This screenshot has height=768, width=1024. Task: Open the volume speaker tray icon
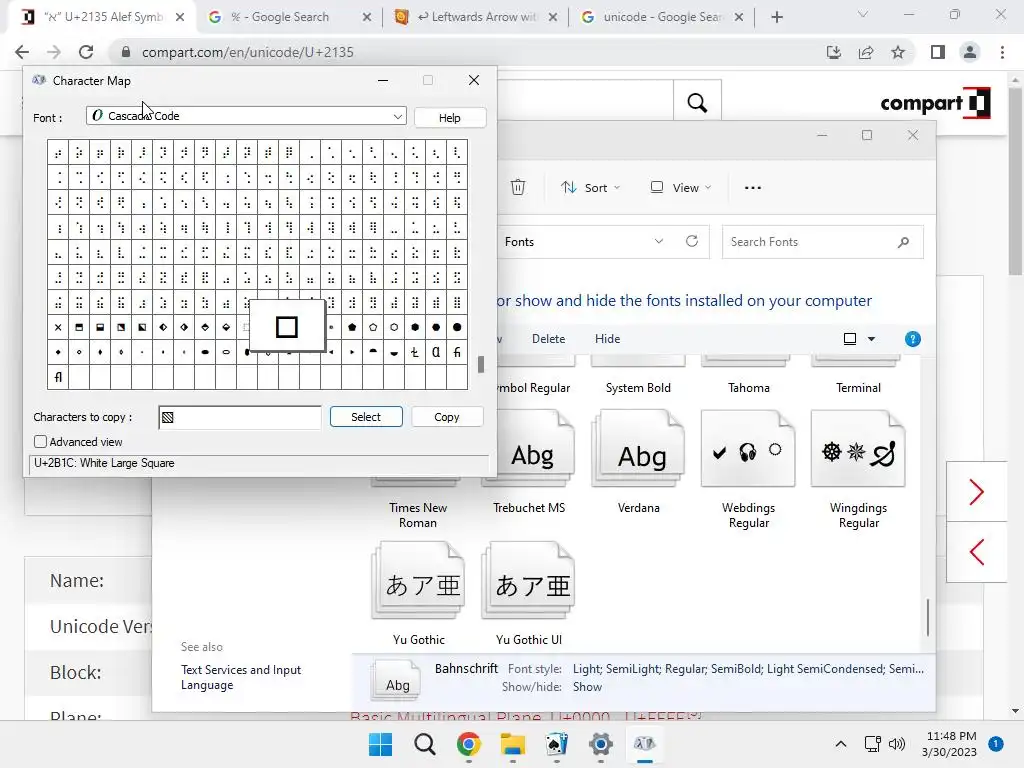tap(897, 744)
